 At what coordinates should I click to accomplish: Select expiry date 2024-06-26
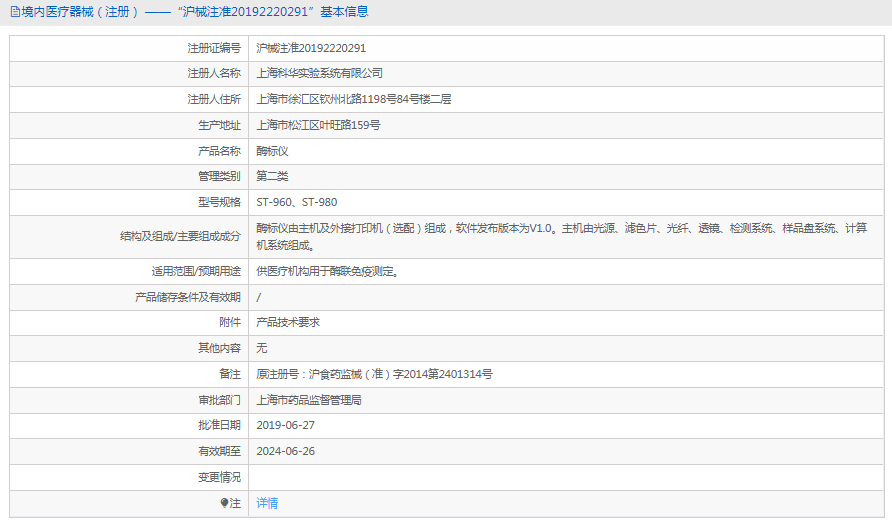(x=285, y=452)
